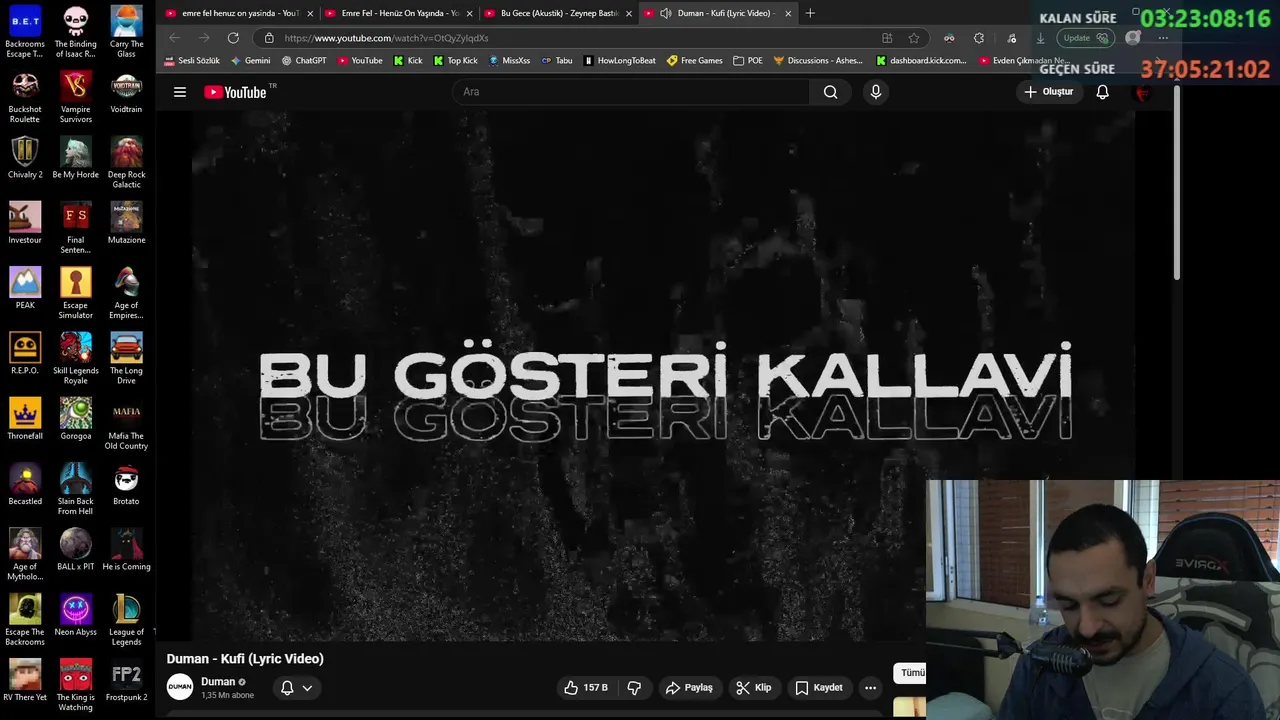Screen dimensions: 1280x720
Task: Open the notifications bell in the YouTube header
Action: [1102, 92]
